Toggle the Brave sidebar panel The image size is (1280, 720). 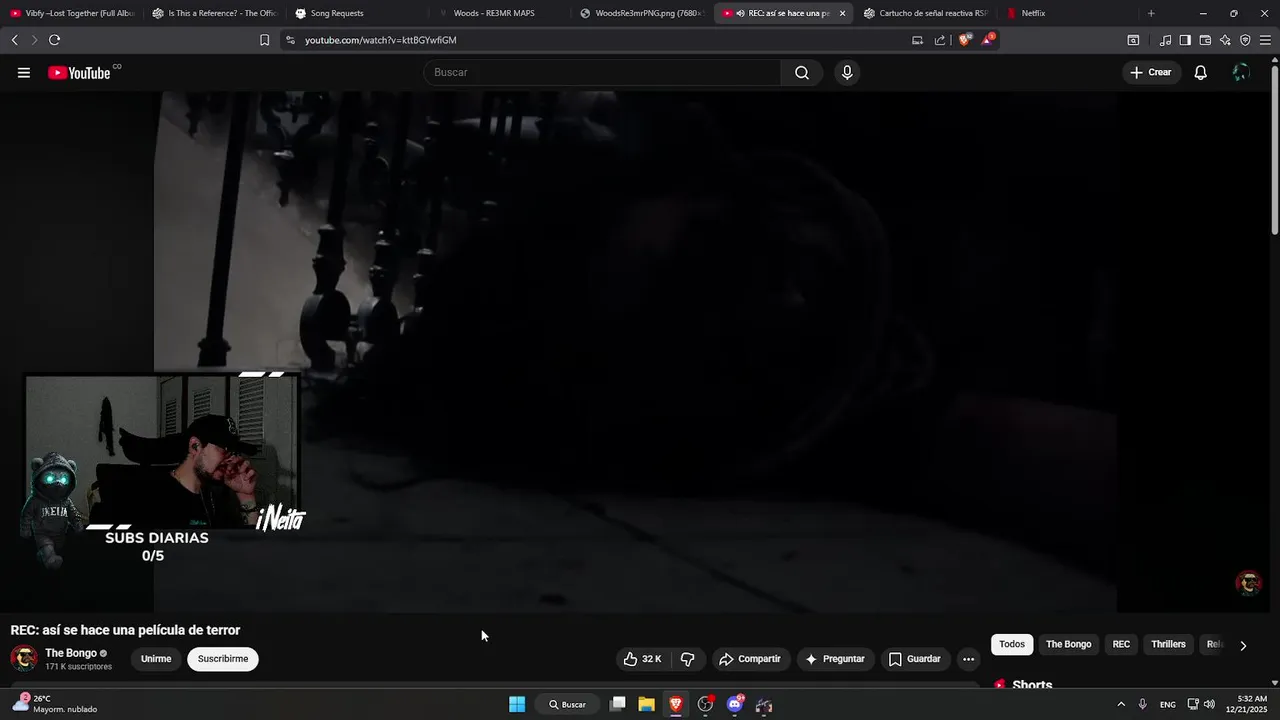coord(1185,40)
